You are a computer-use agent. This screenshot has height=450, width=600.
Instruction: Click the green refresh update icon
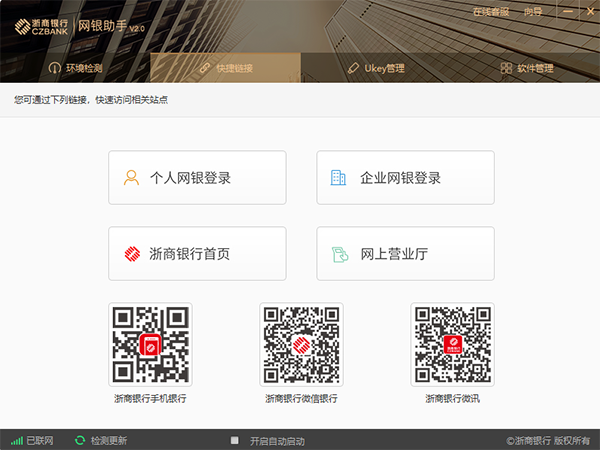80,441
